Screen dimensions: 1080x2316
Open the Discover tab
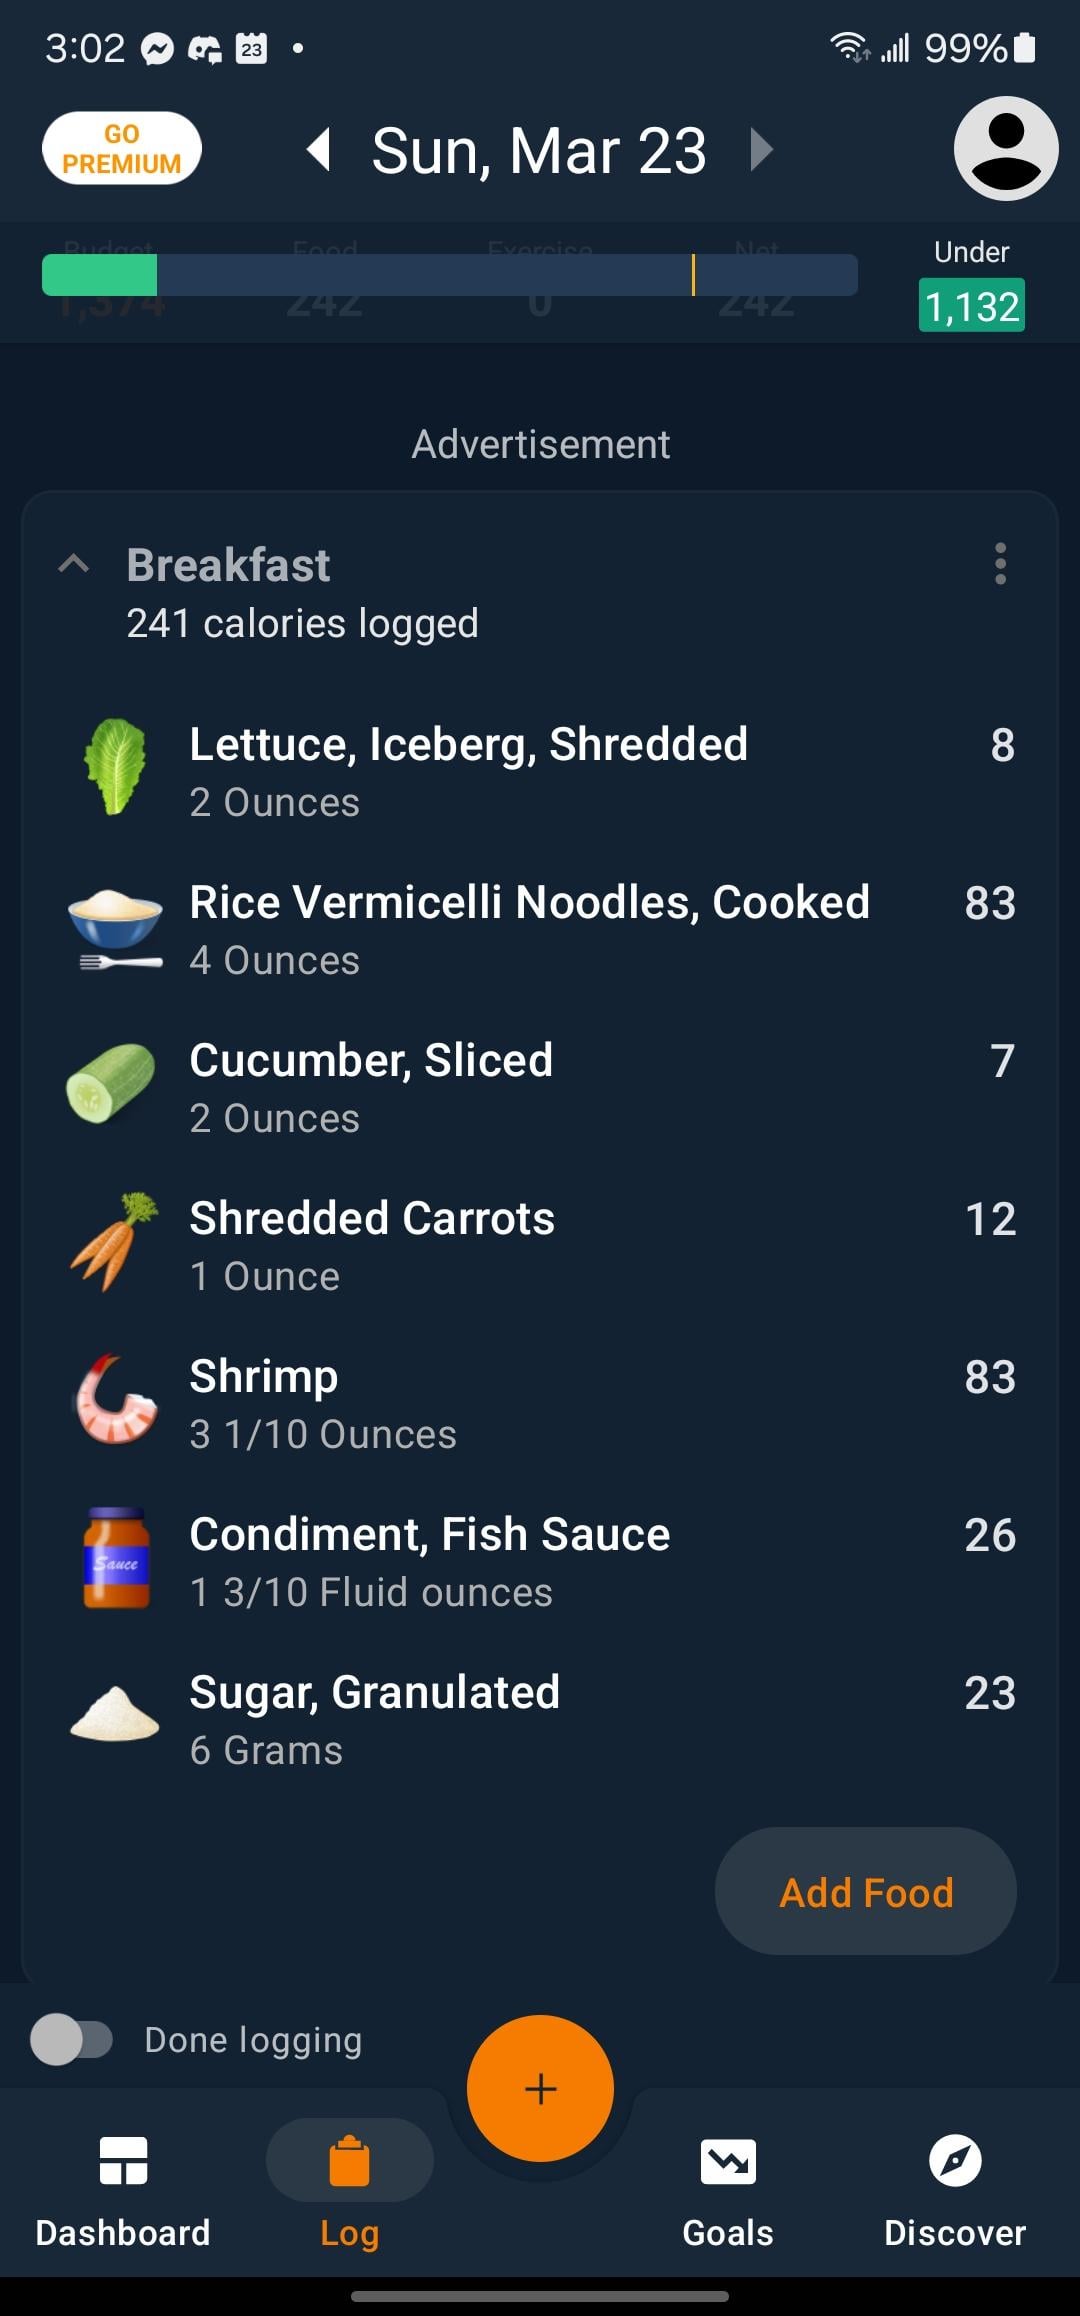click(955, 2190)
